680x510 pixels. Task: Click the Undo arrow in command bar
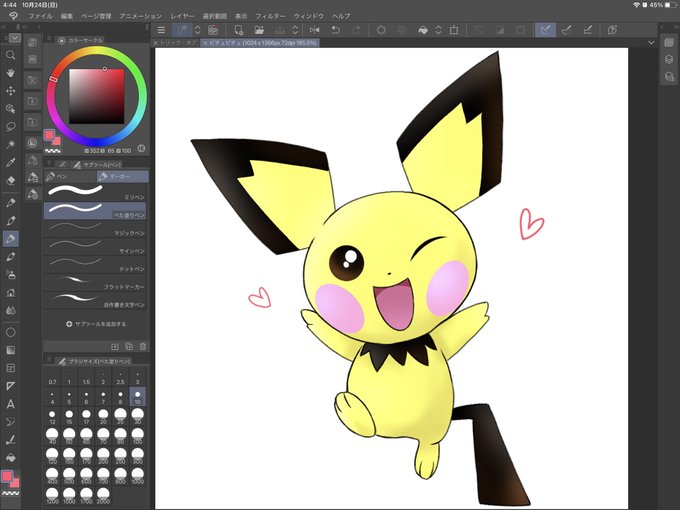(x=335, y=30)
